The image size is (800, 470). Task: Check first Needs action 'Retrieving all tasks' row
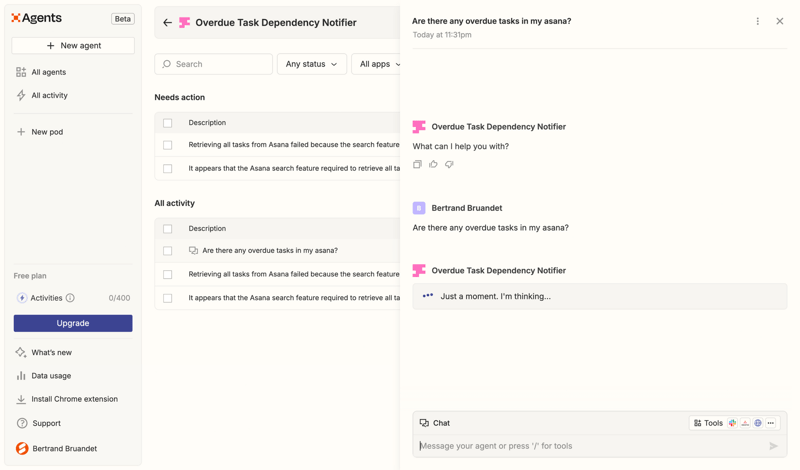pyautogui.click(x=167, y=145)
